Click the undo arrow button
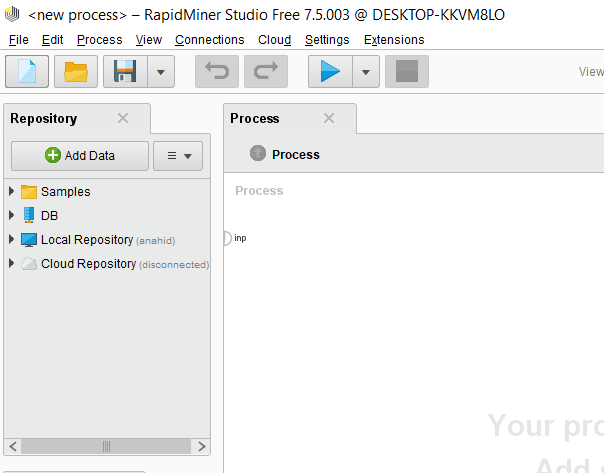 point(217,71)
